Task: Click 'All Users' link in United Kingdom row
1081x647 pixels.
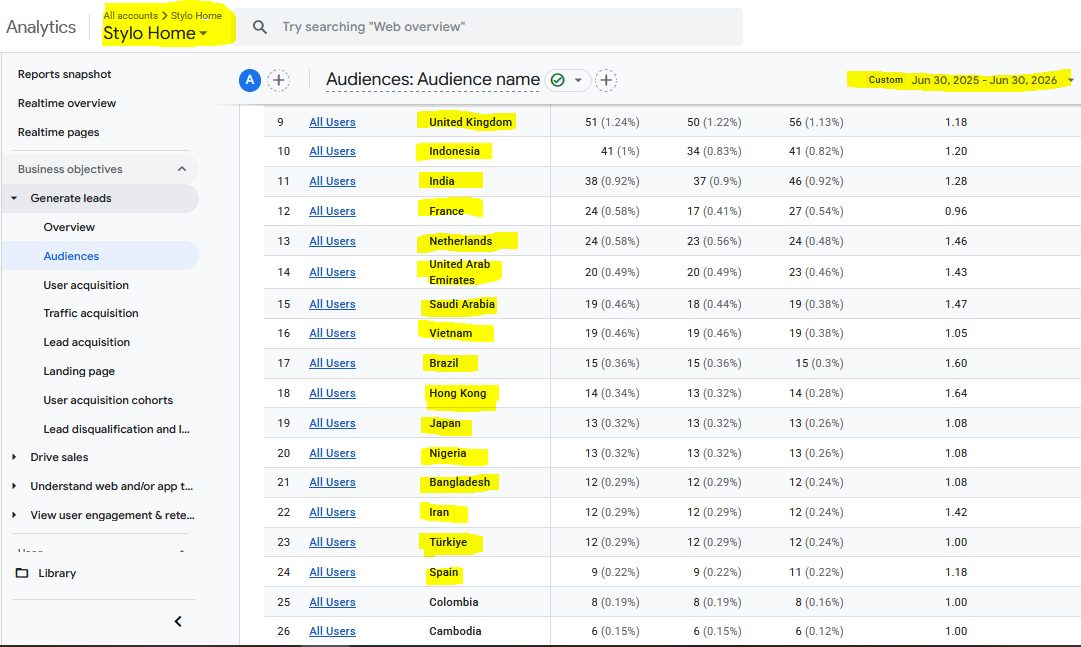Action: pos(332,122)
